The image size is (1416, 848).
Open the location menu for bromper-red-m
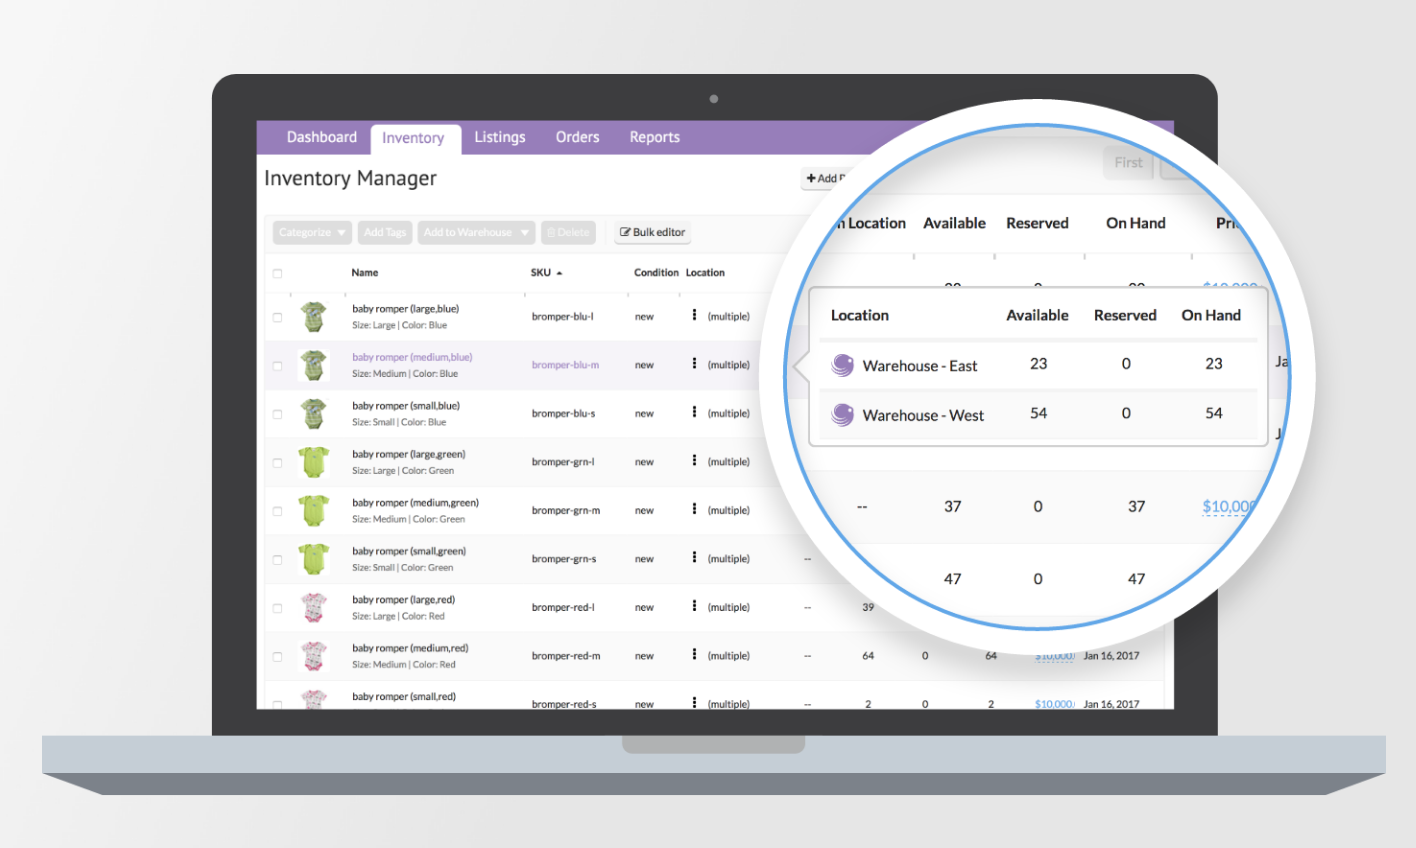(x=692, y=655)
